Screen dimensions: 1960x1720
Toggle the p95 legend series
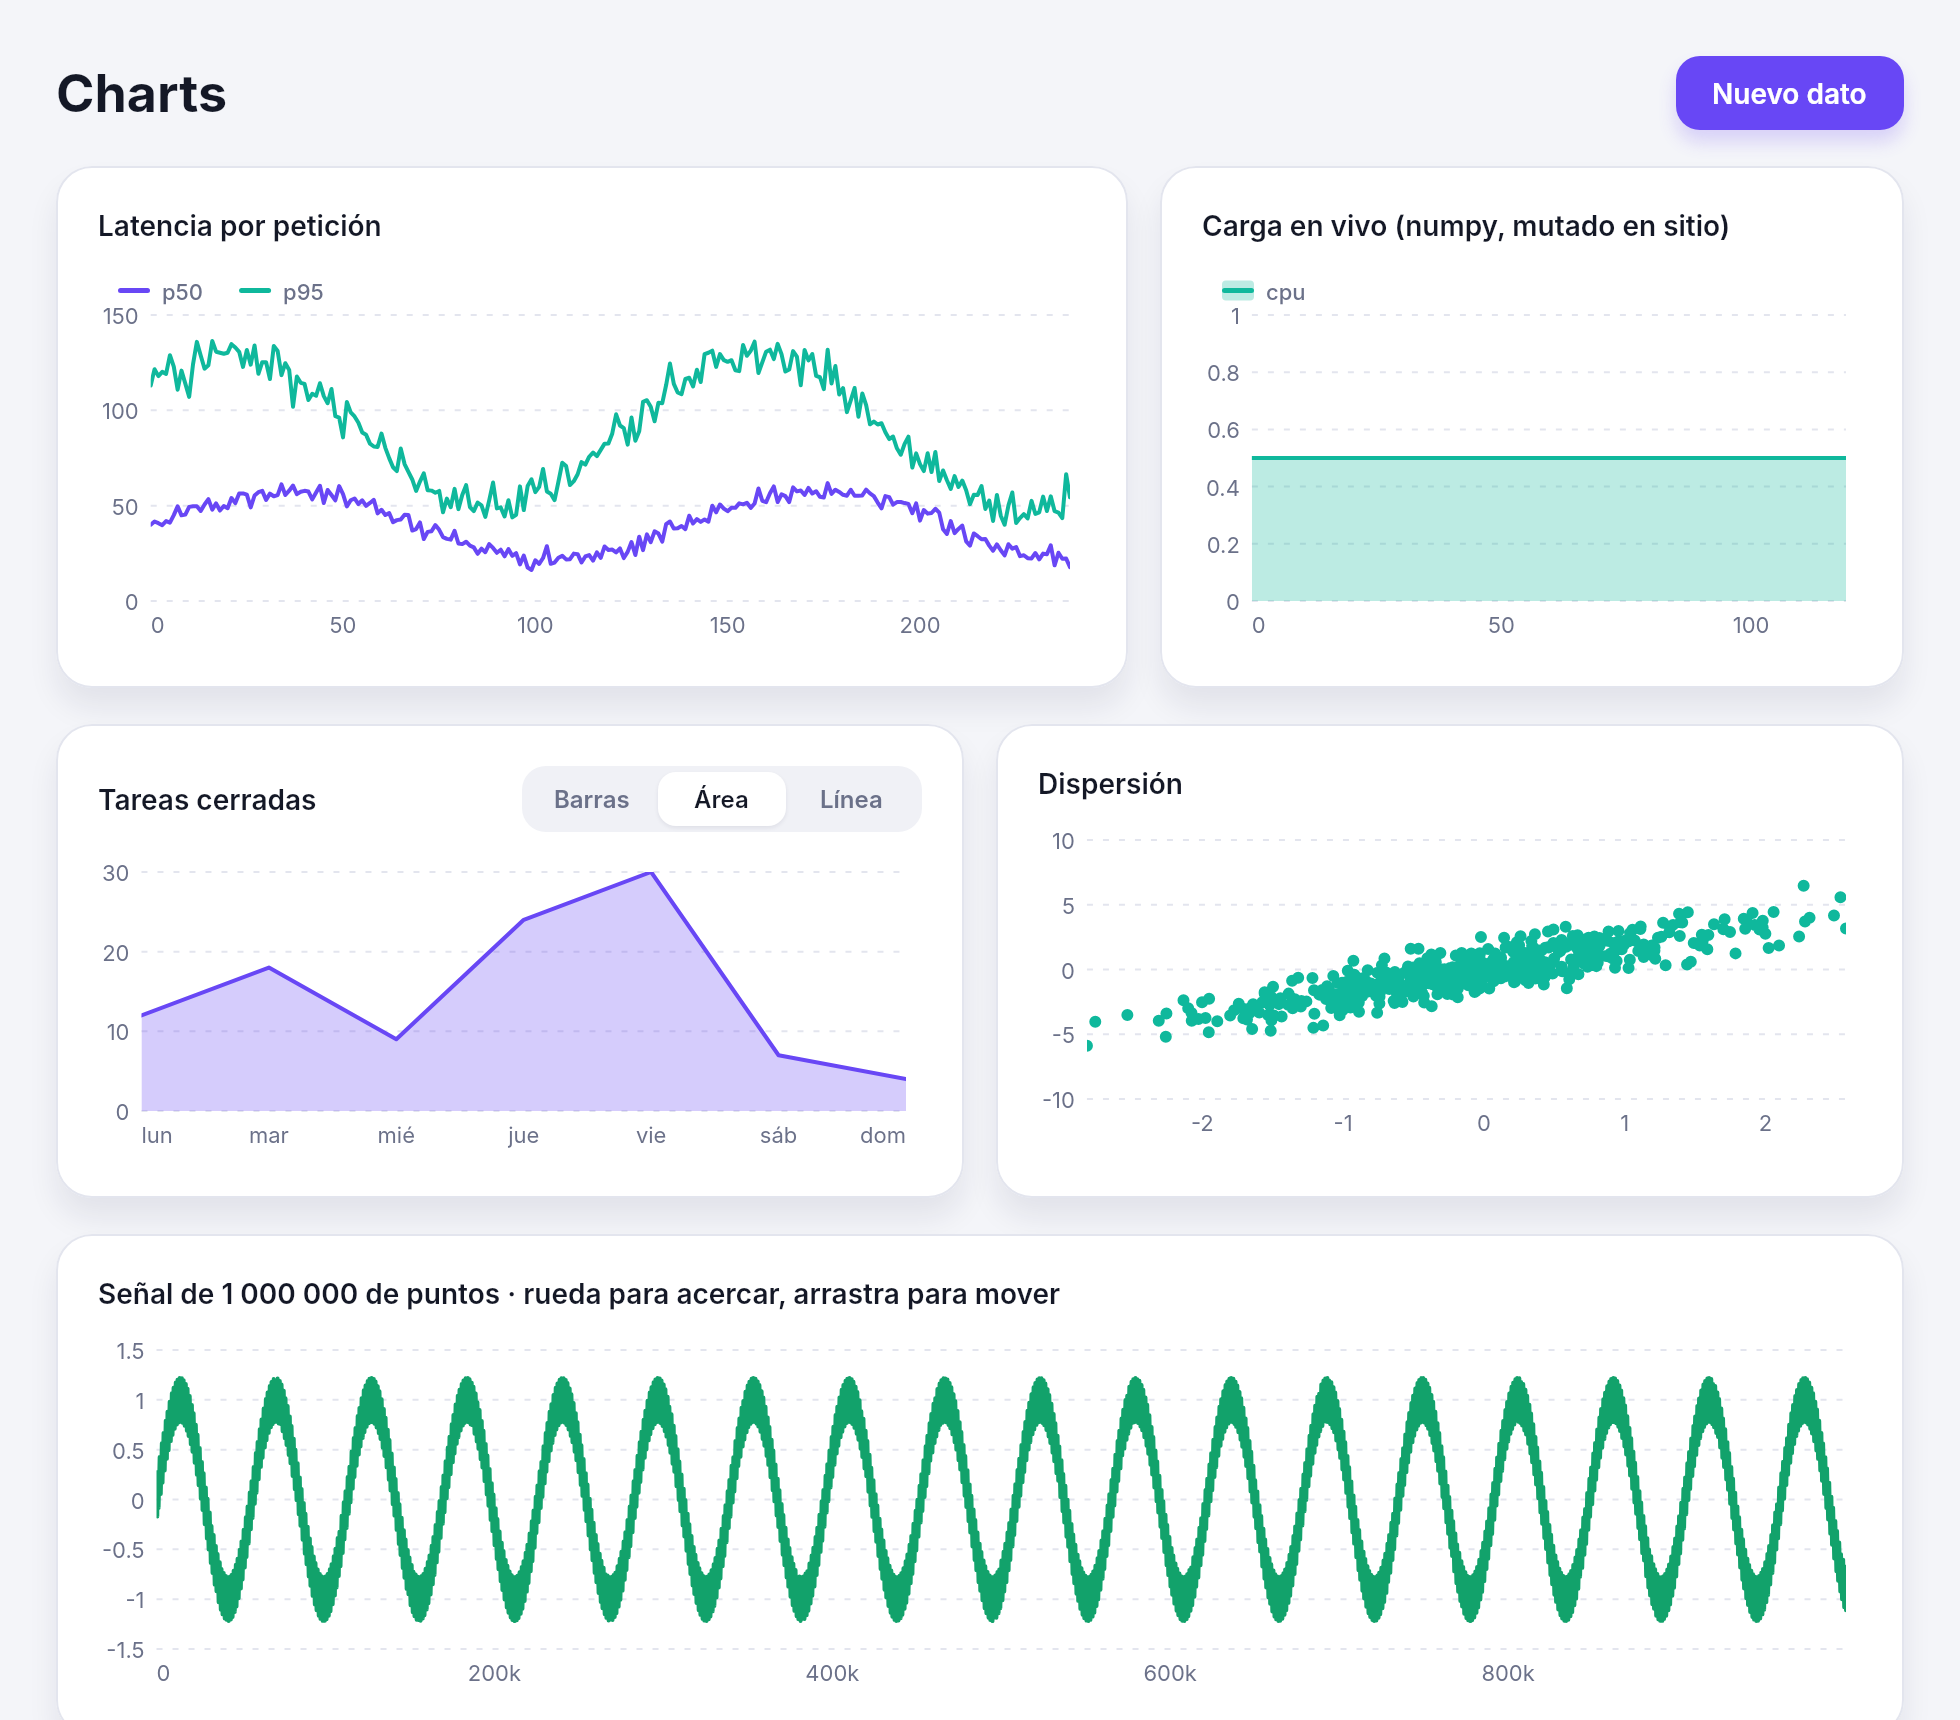point(282,292)
